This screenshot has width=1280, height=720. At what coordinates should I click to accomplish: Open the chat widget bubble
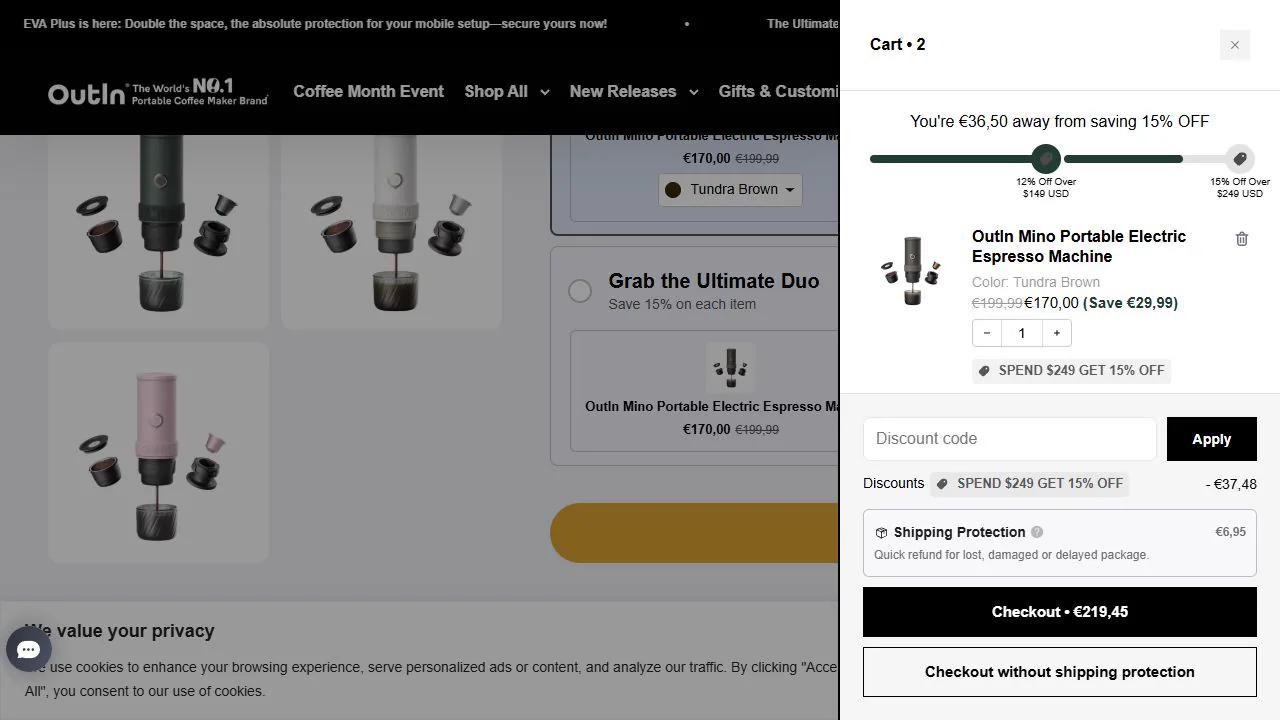pos(29,650)
